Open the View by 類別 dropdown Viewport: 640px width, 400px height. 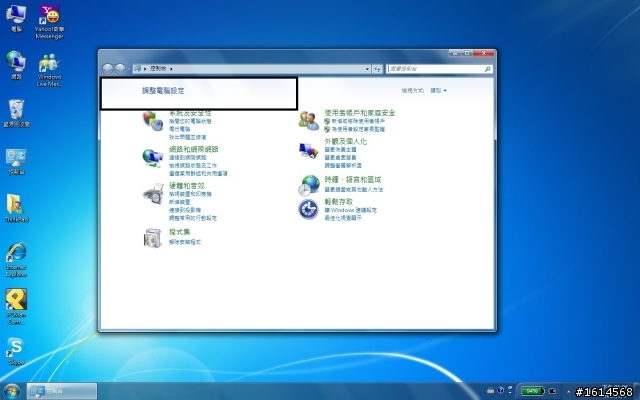(438, 91)
